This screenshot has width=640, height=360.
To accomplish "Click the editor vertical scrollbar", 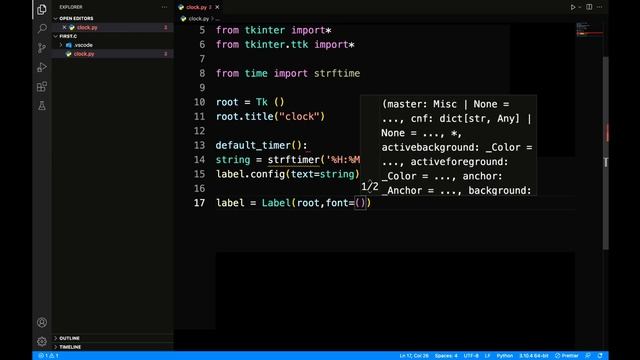I will [x=606, y=153].
